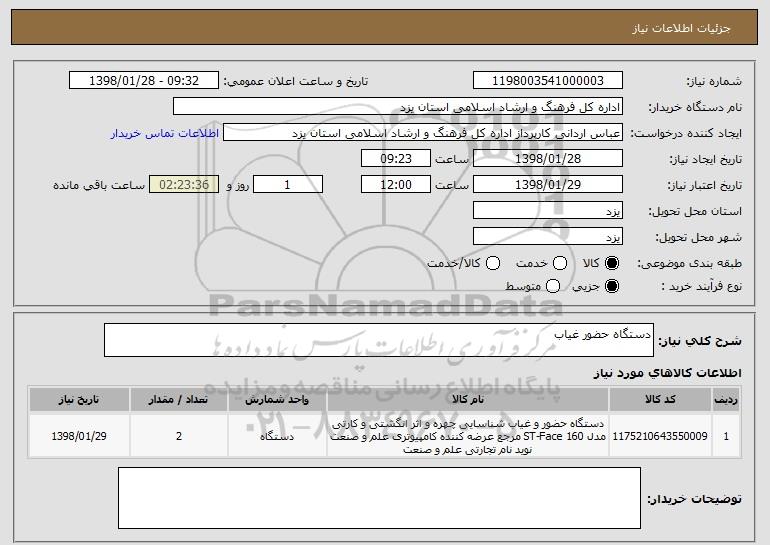Viewport: 770px width, 545px height.
Task: Select the کالا radio button
Action: [612, 263]
